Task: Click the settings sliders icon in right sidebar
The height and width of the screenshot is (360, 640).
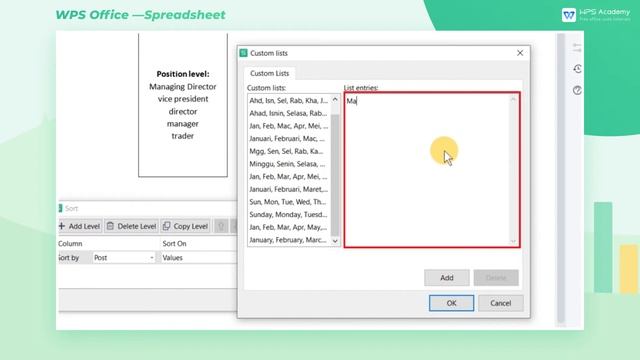Action: [577, 47]
